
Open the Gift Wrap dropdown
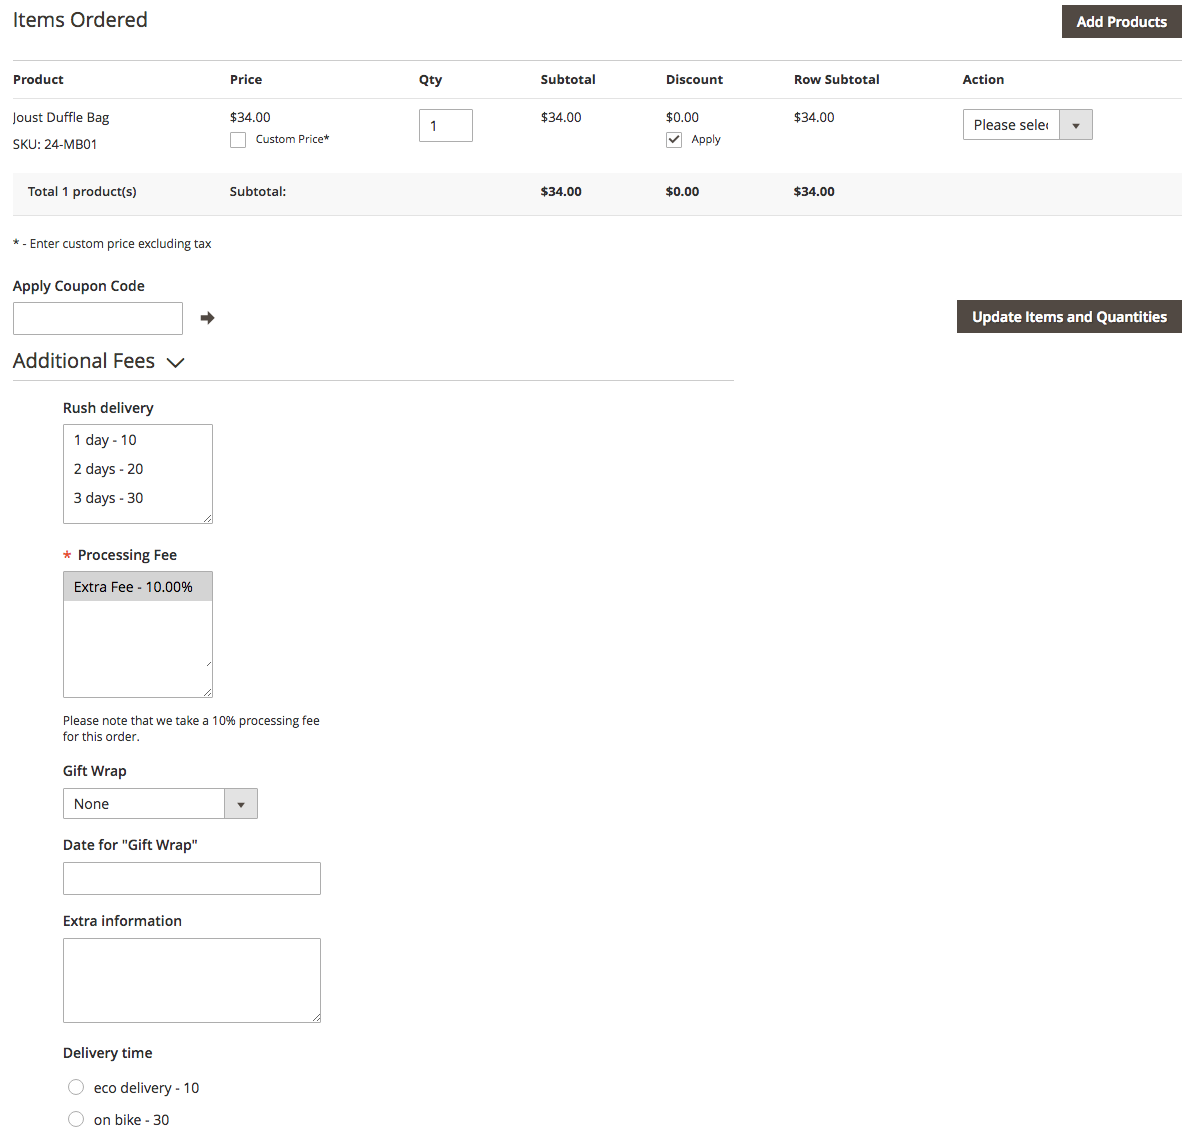[160, 804]
